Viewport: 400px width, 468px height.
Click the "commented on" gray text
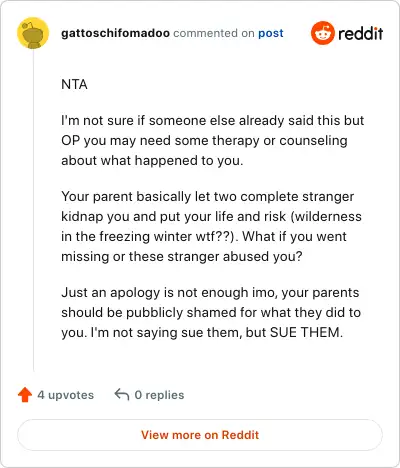click(214, 33)
